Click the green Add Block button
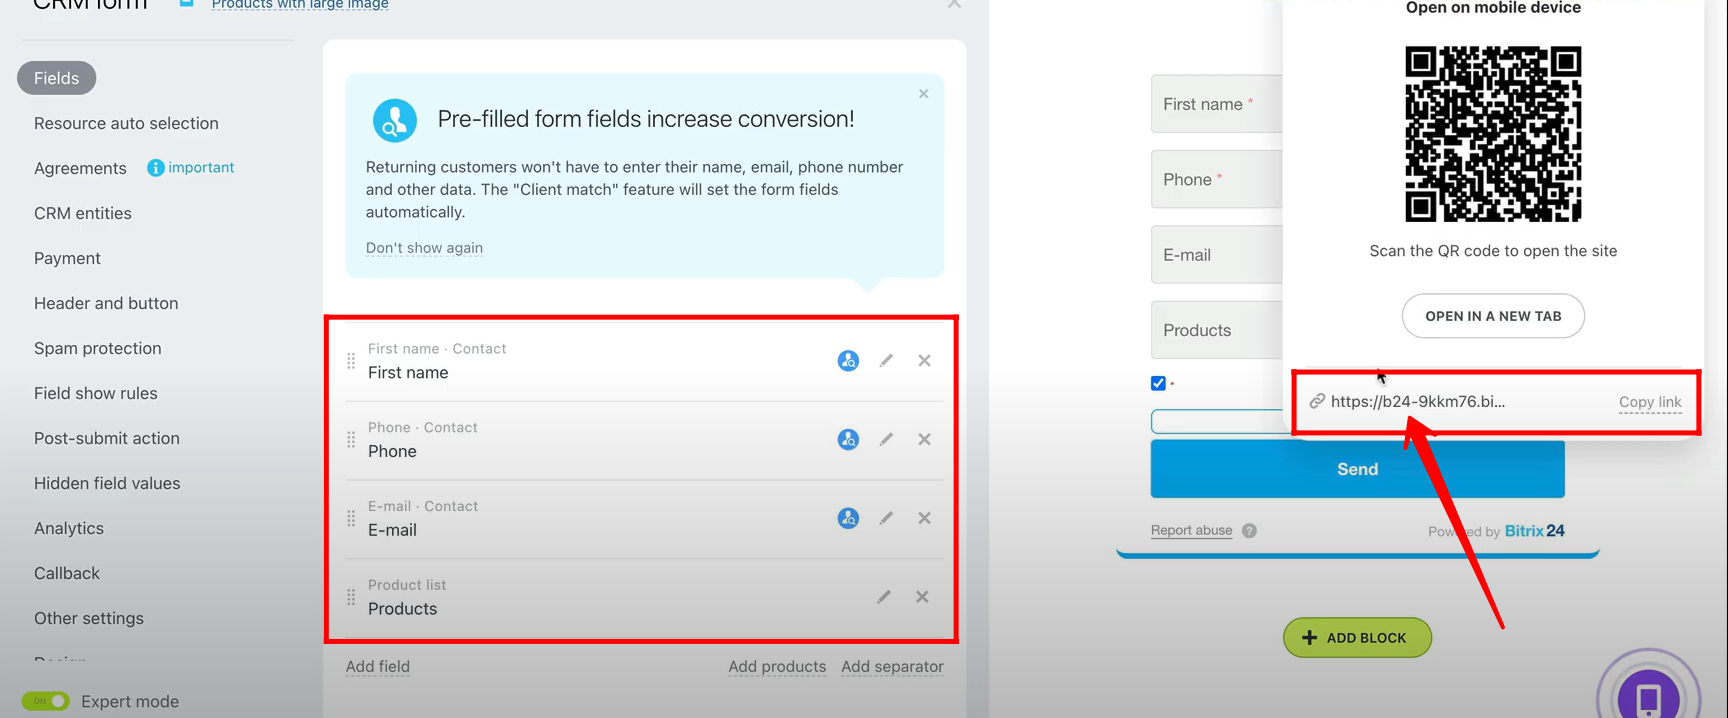This screenshot has width=1728, height=718. 1356,638
